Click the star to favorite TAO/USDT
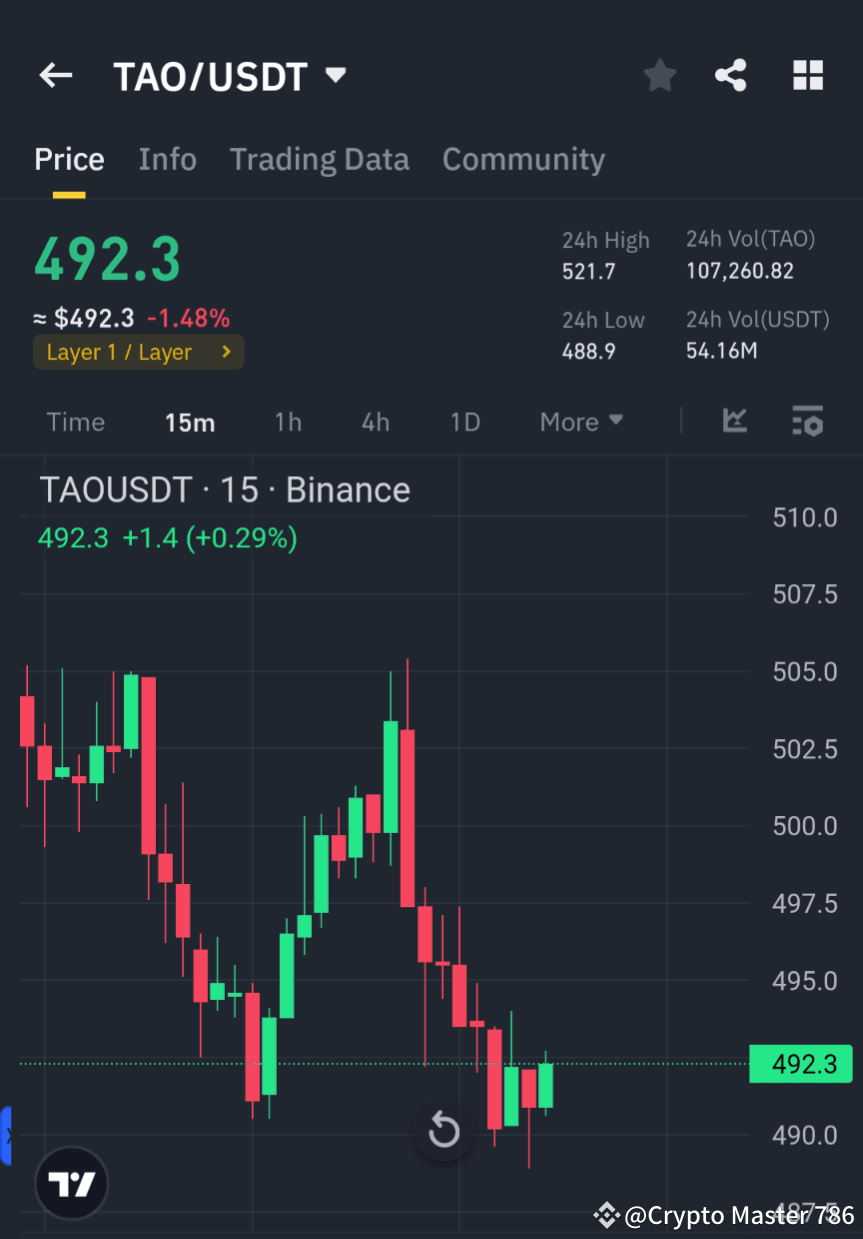The height and width of the screenshot is (1239, 863). pos(659,75)
